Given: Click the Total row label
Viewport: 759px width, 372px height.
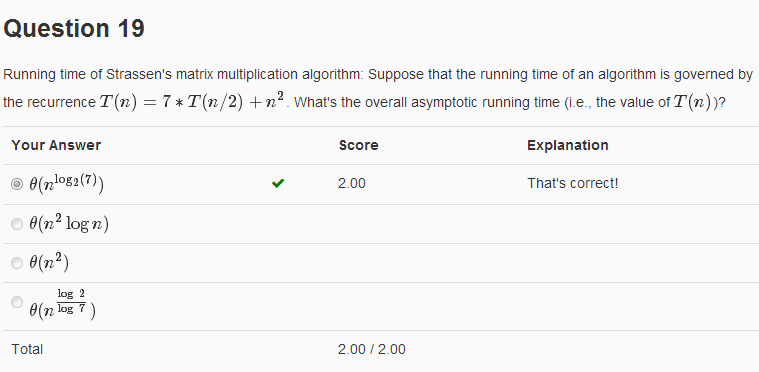Looking at the screenshot, I should tap(27, 349).
